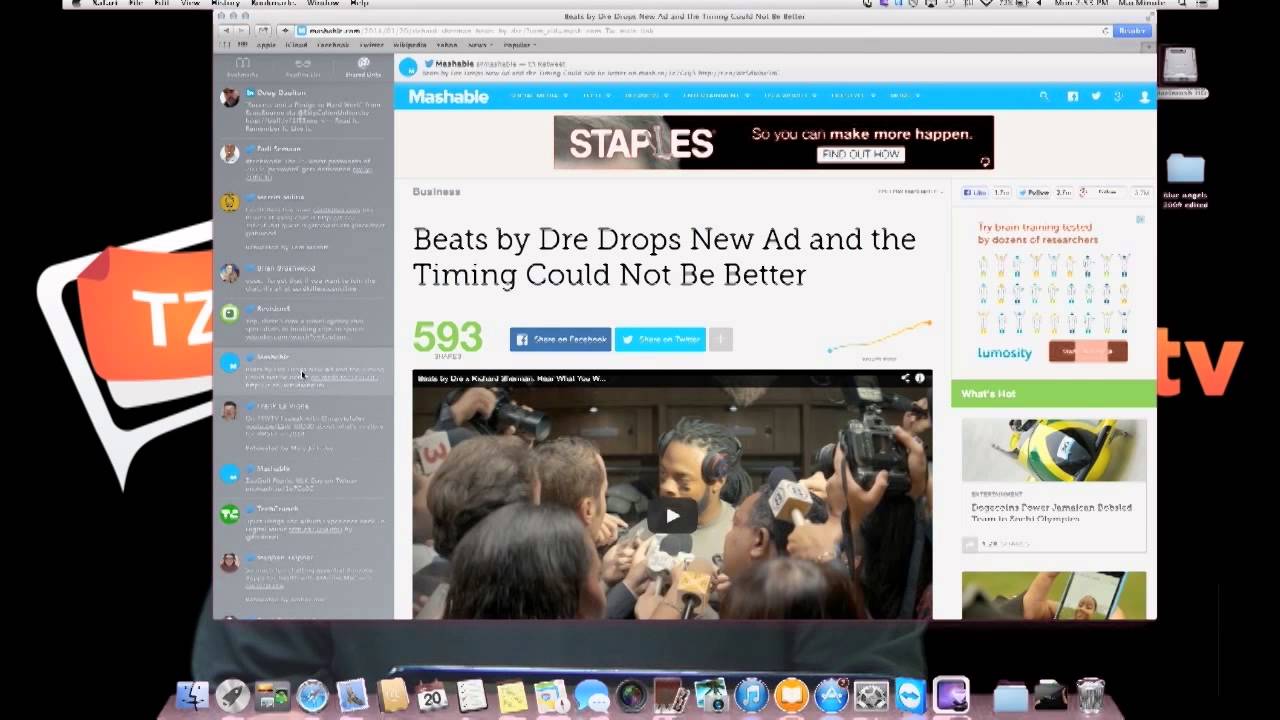Like Mashable's page via the Facebook Like button
Screen dimensions: 1280x720
pos(974,192)
